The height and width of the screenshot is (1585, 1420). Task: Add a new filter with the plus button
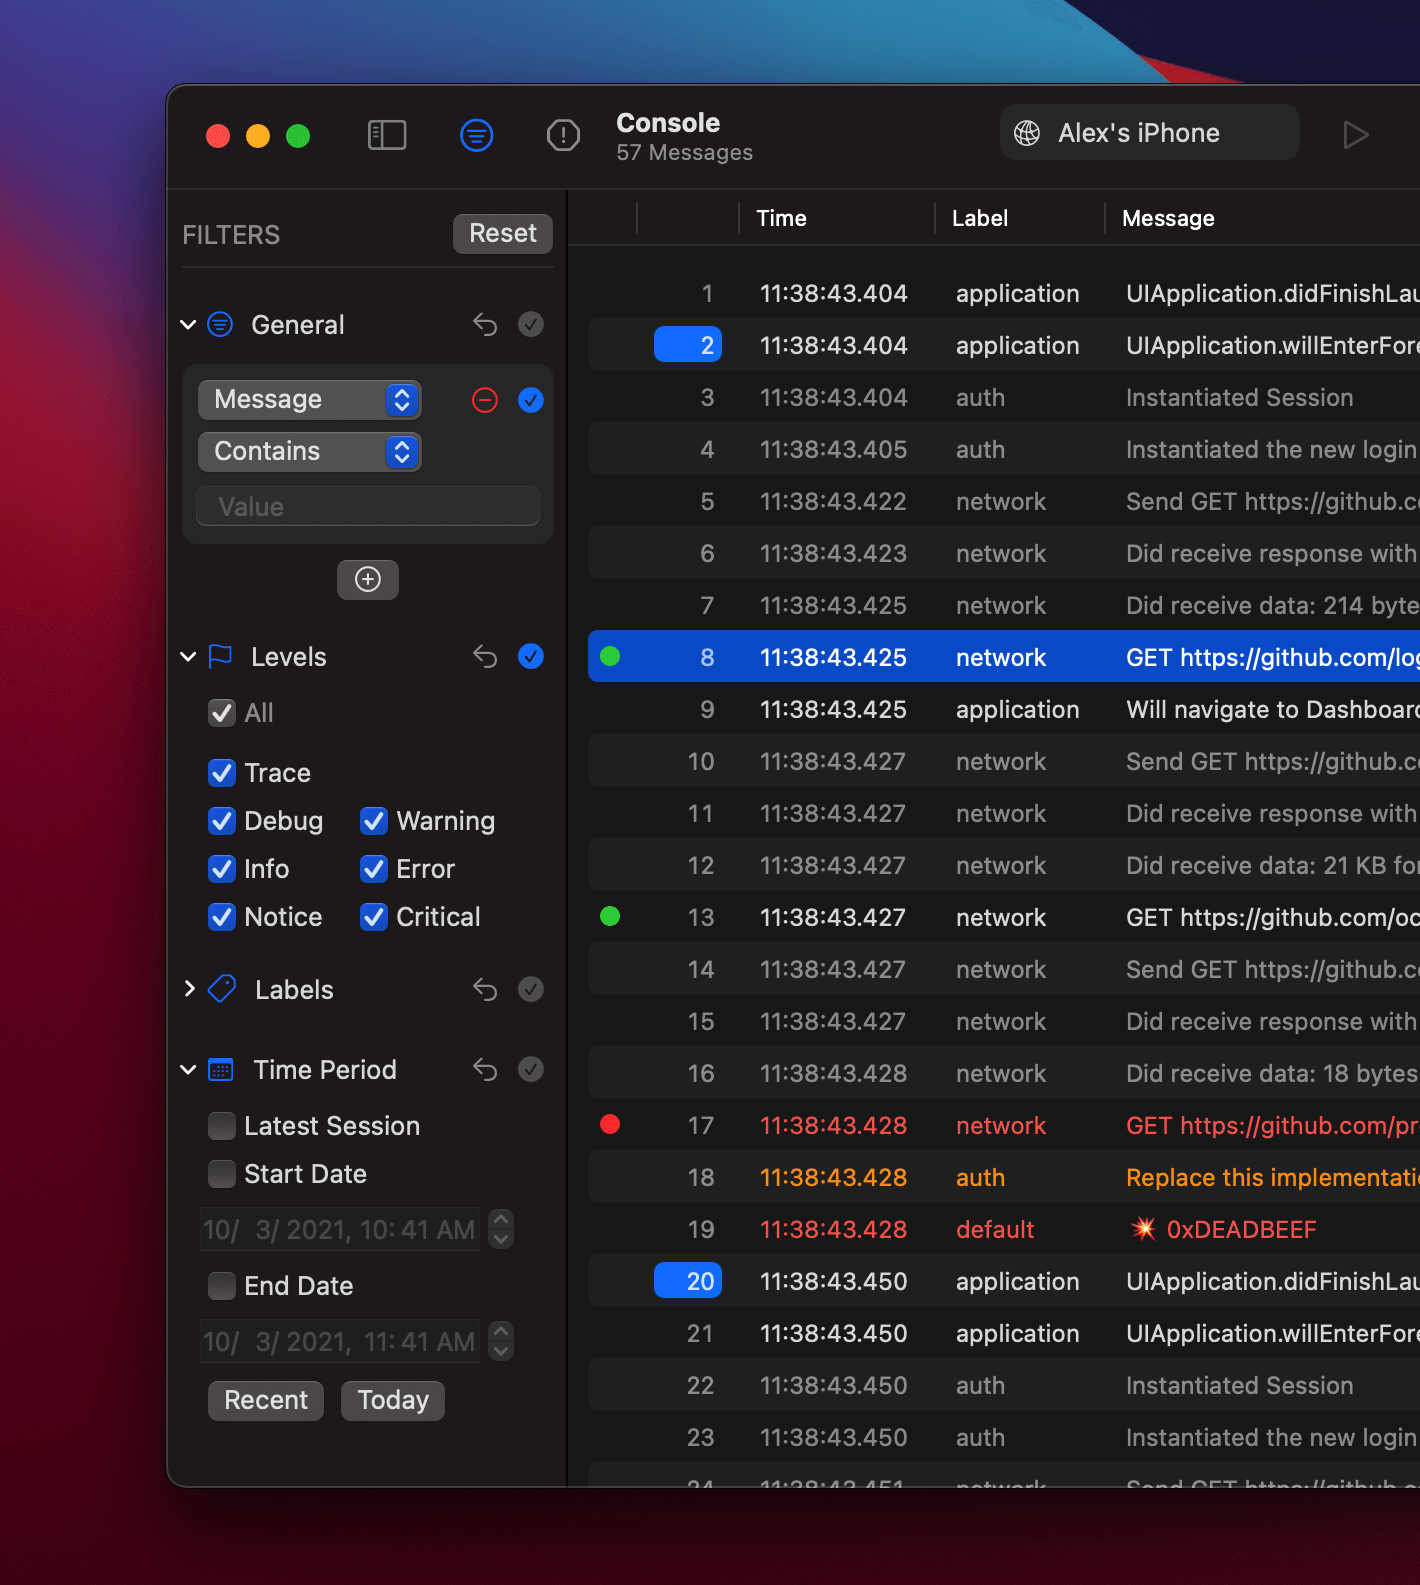point(368,580)
